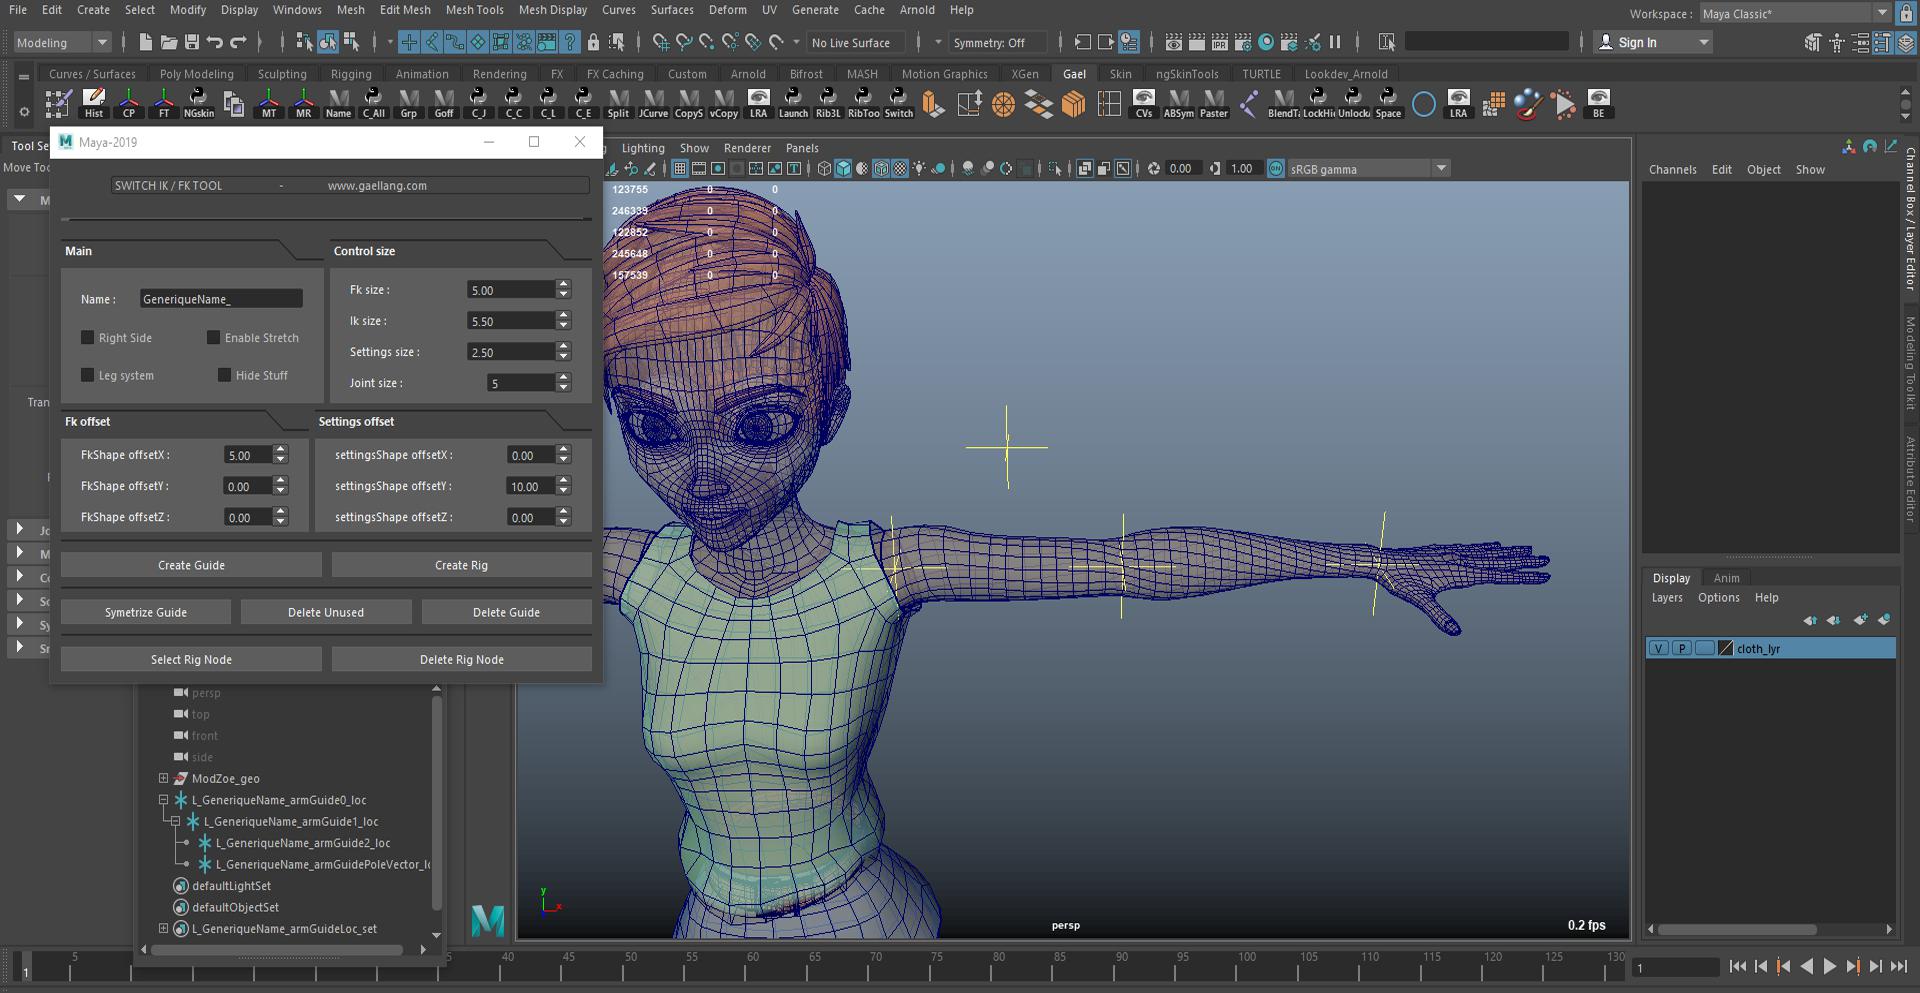This screenshot has width=1920, height=993.
Task: Click the Split shelf tool icon
Action: 618,102
